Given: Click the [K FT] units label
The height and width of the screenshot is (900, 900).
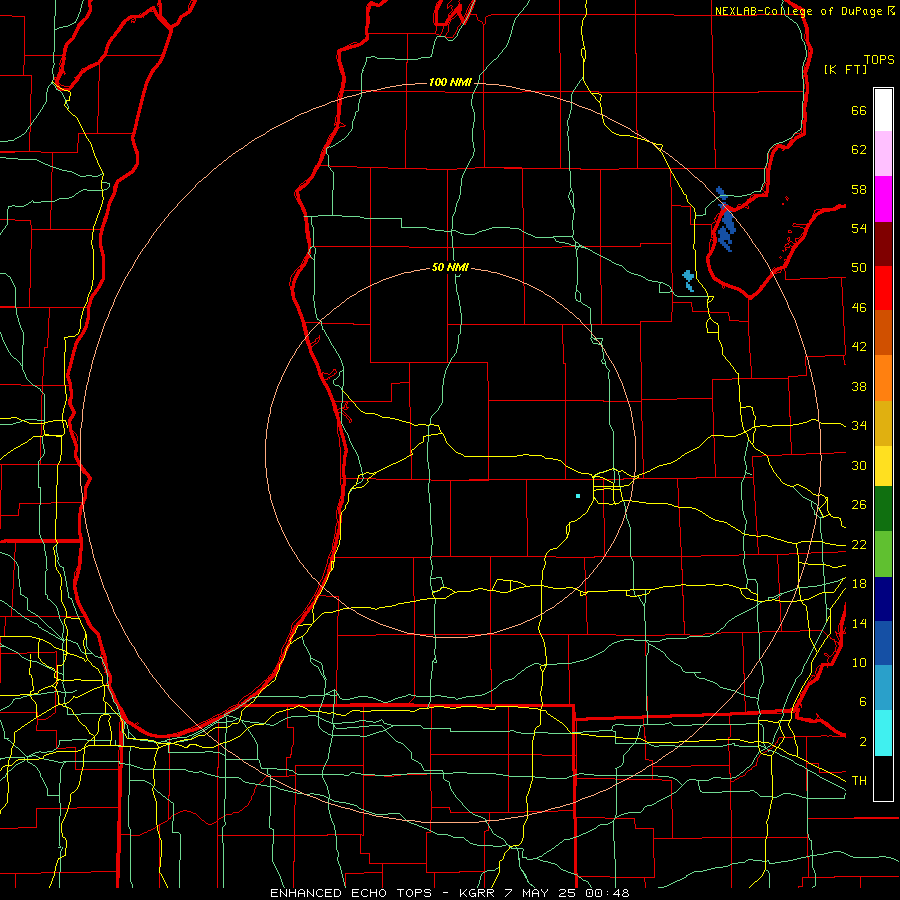Looking at the screenshot, I should tap(845, 69).
